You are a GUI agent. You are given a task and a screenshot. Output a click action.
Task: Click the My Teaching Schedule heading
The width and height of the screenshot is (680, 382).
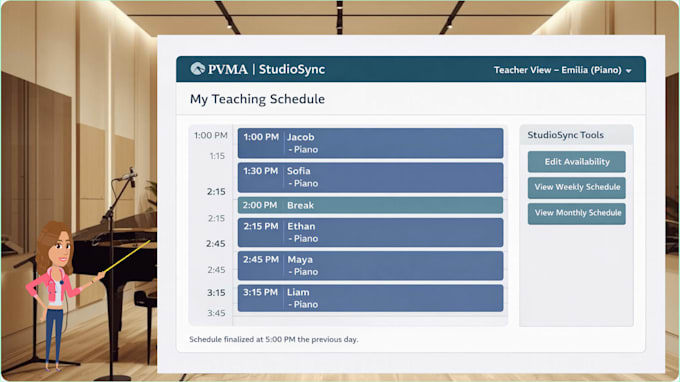click(257, 99)
